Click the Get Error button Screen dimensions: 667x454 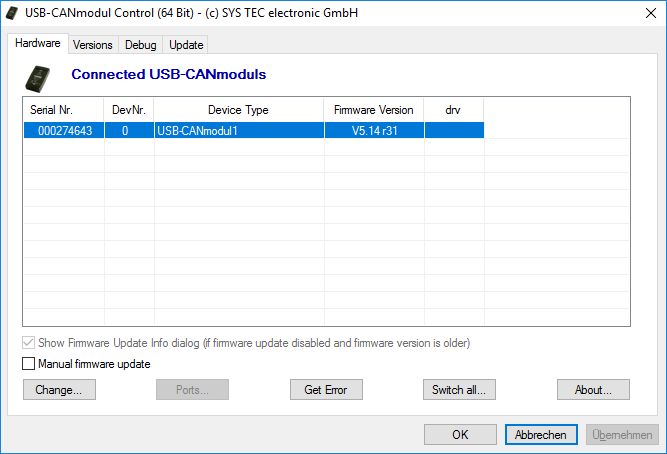326,390
